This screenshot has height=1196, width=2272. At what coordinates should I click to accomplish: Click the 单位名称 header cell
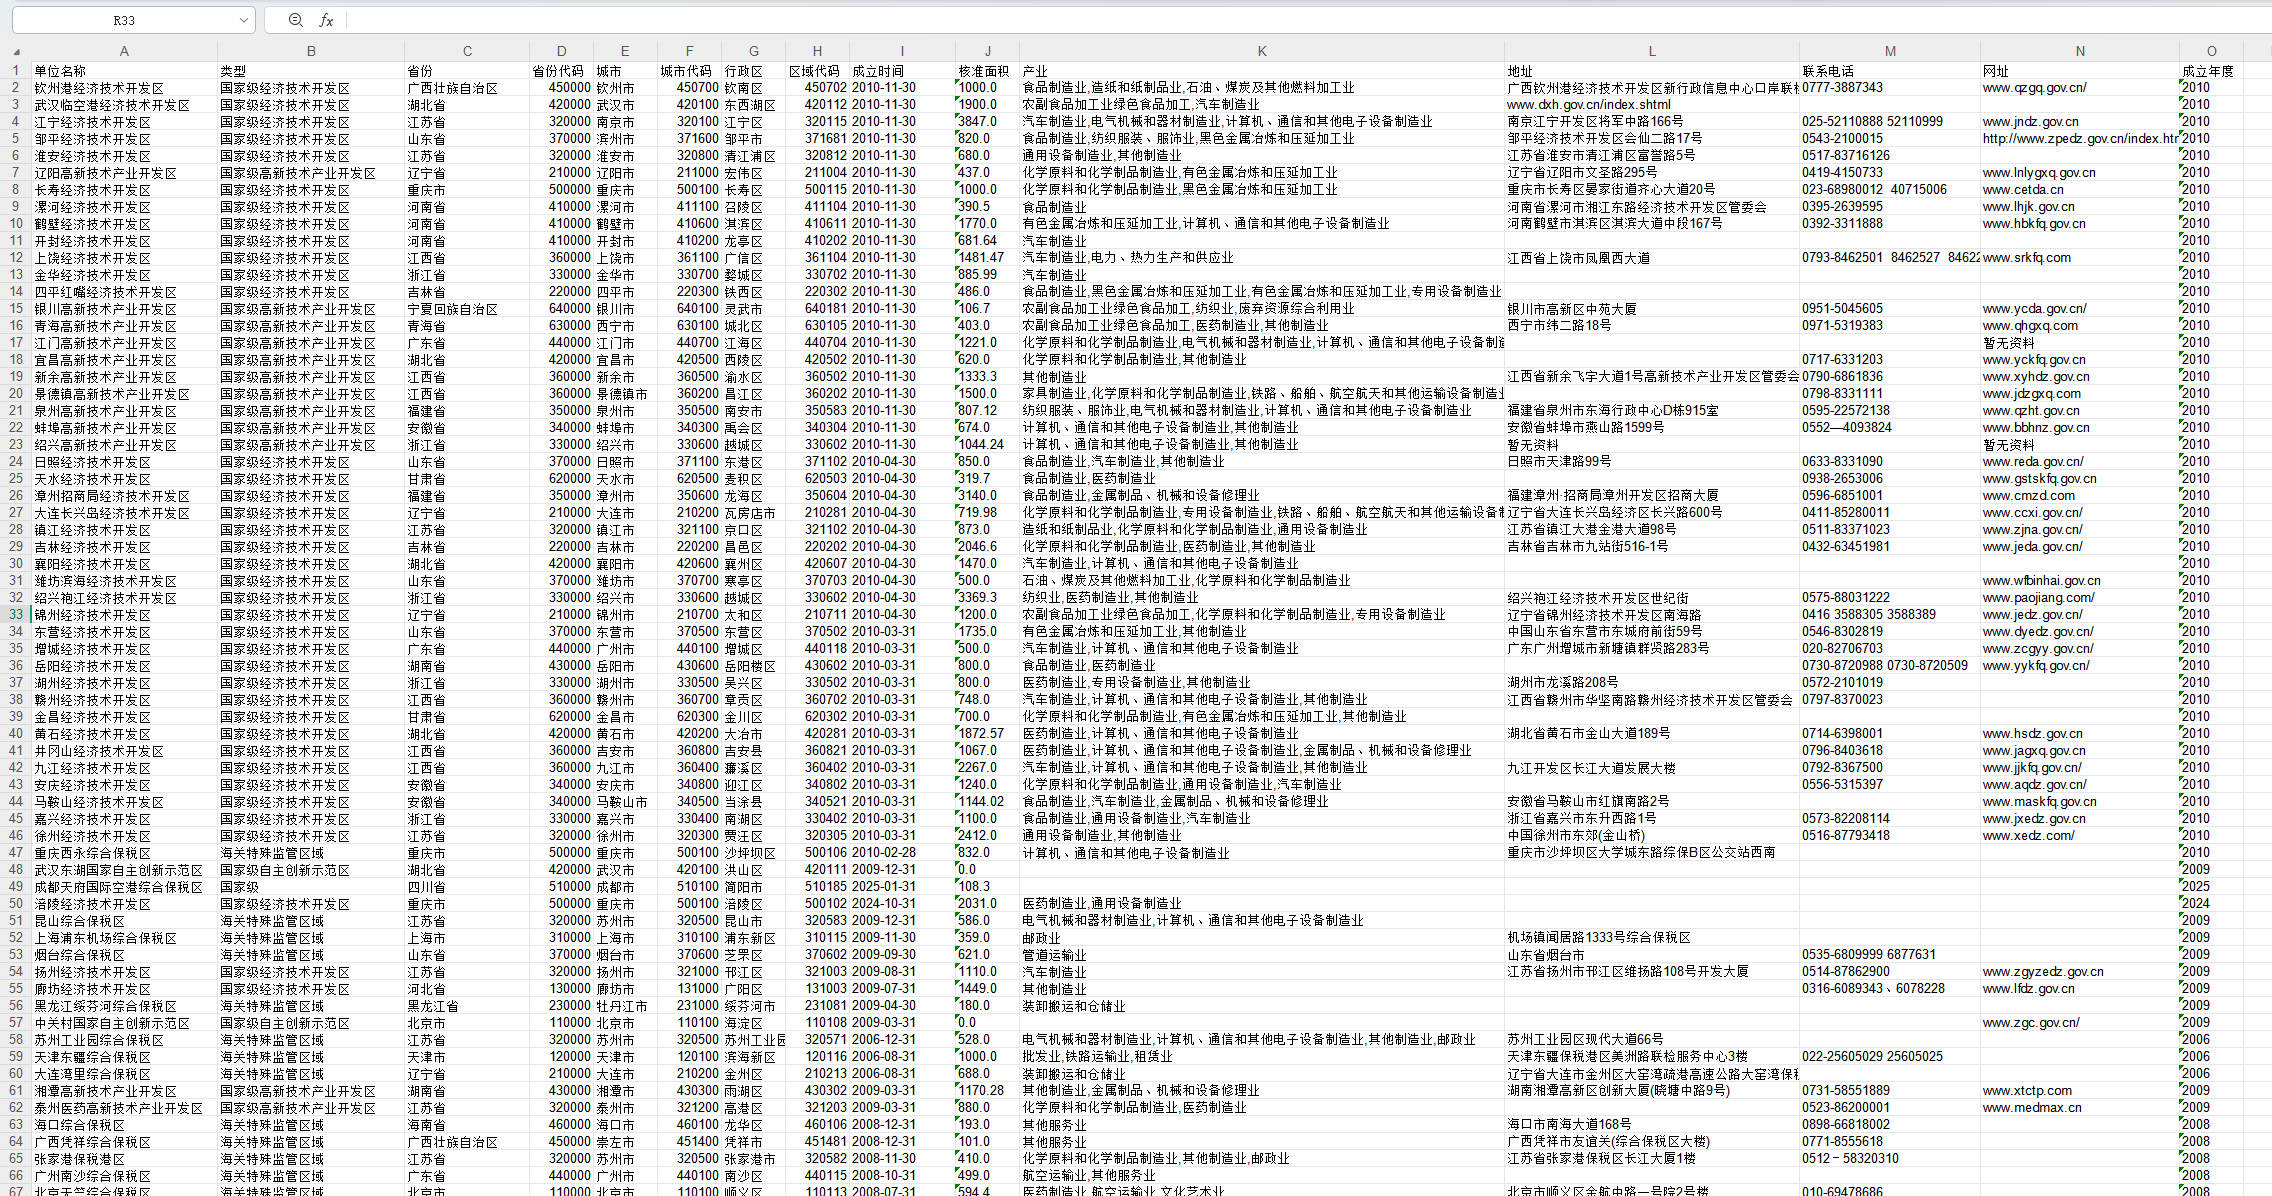60,71
